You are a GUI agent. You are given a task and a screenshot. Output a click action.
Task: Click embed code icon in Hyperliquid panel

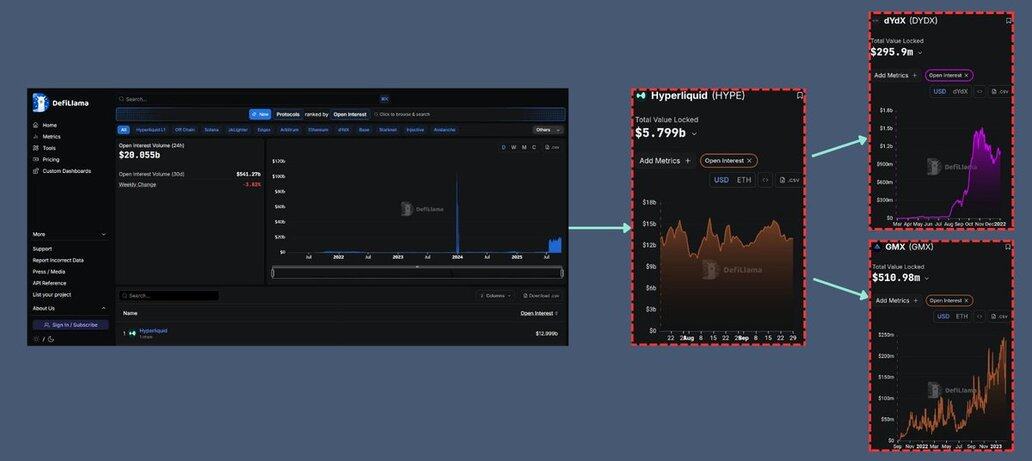(765, 180)
